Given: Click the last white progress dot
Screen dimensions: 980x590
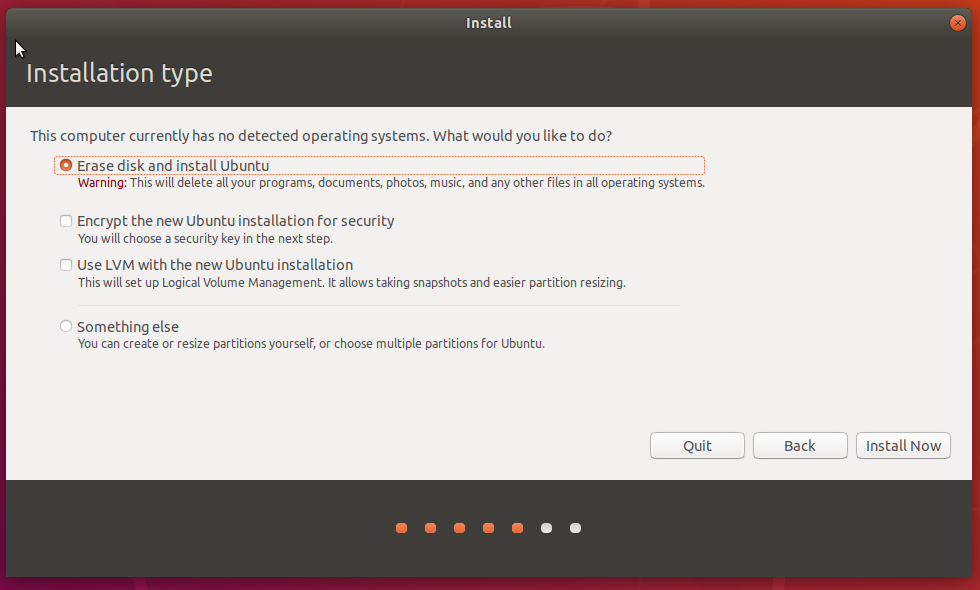Looking at the screenshot, I should pos(575,528).
